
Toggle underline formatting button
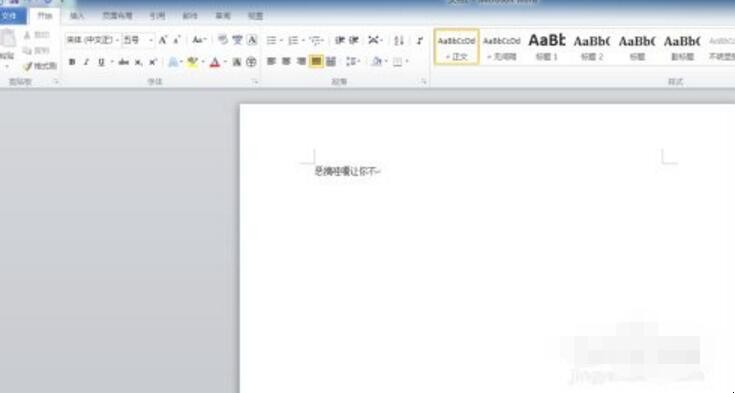[x=101, y=62]
